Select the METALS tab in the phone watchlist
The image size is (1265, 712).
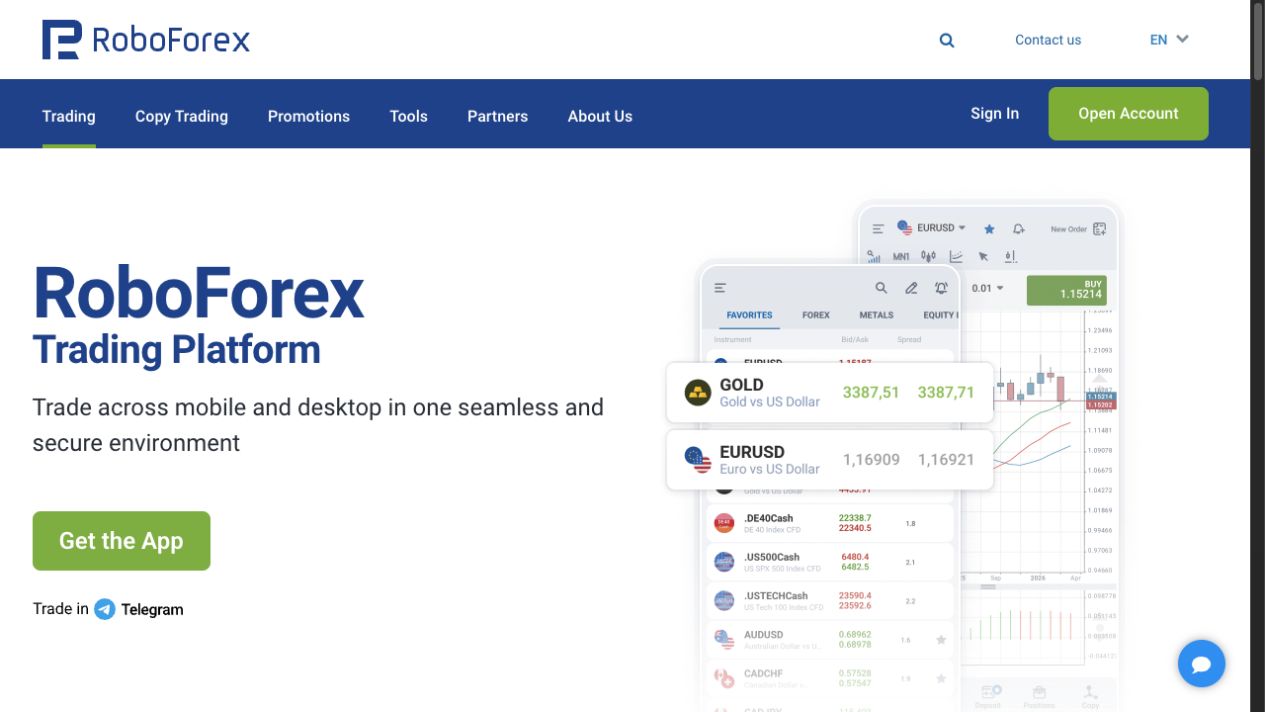click(x=877, y=315)
